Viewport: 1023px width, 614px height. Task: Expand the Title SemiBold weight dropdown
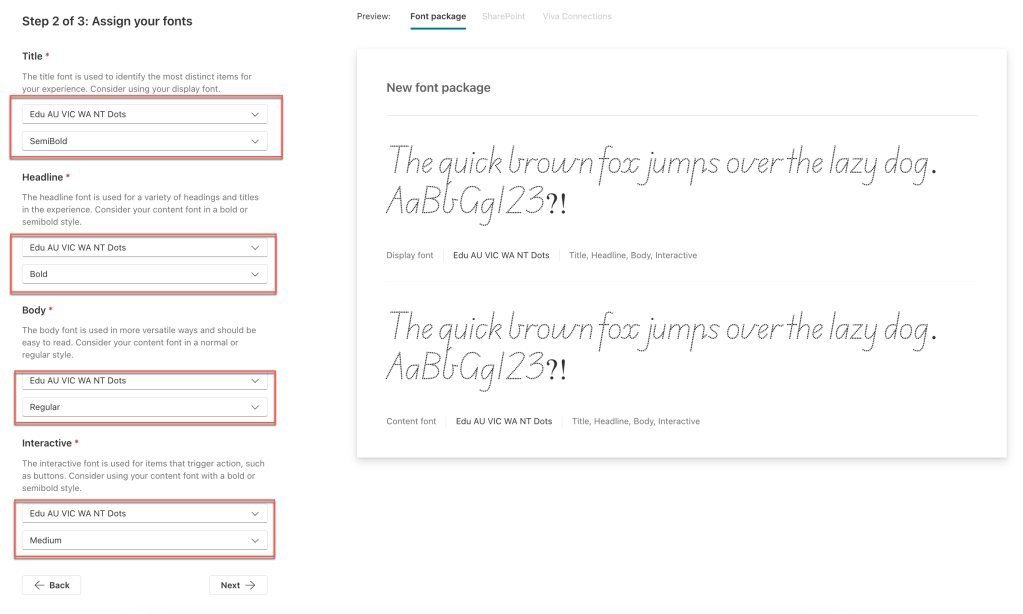tap(145, 141)
